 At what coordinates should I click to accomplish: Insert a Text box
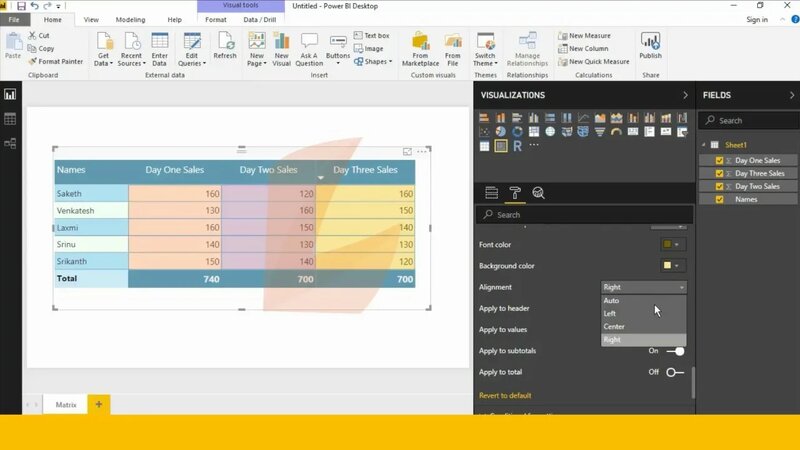(372, 36)
